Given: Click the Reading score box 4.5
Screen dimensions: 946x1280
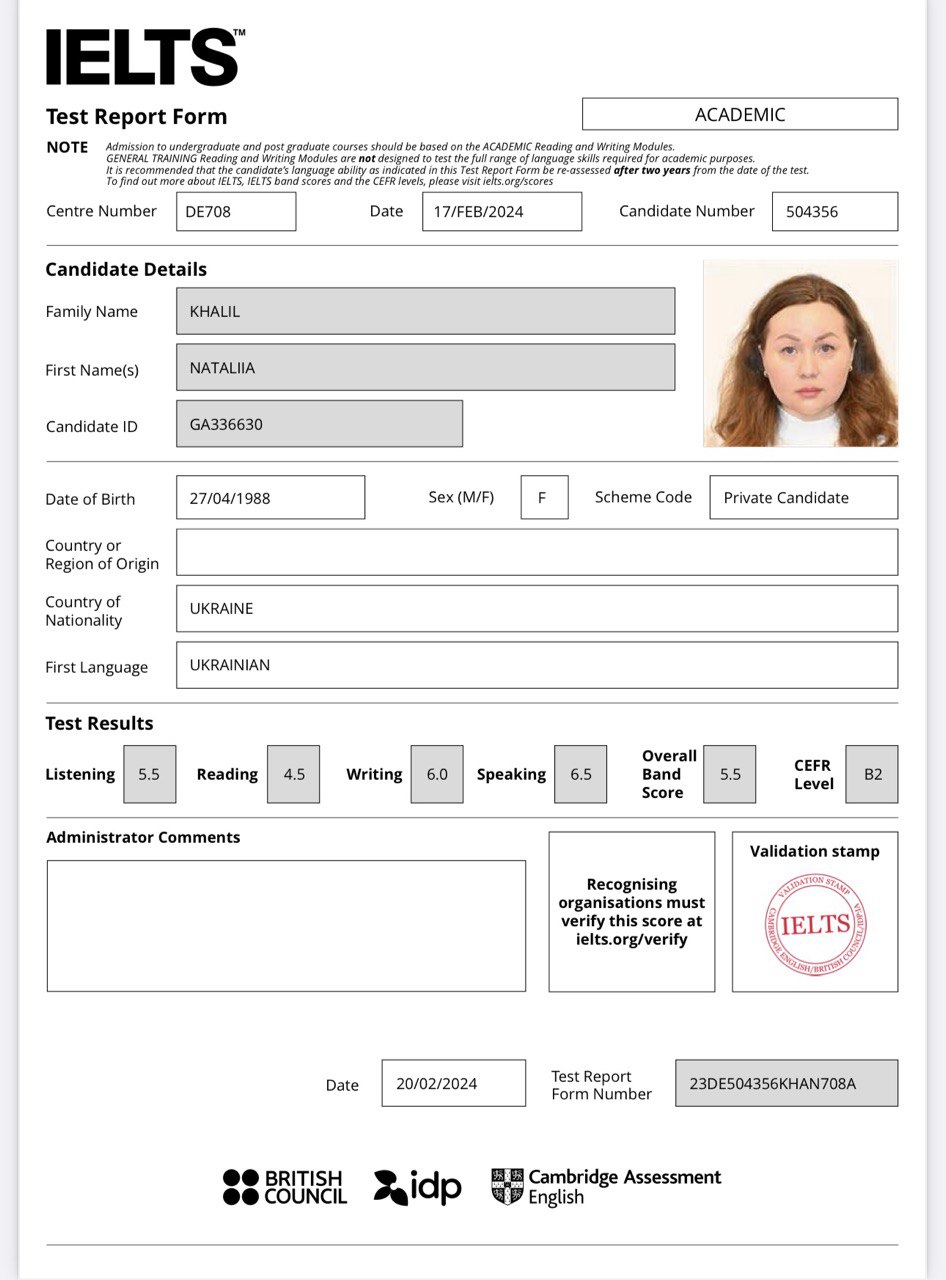Looking at the screenshot, I should (294, 774).
